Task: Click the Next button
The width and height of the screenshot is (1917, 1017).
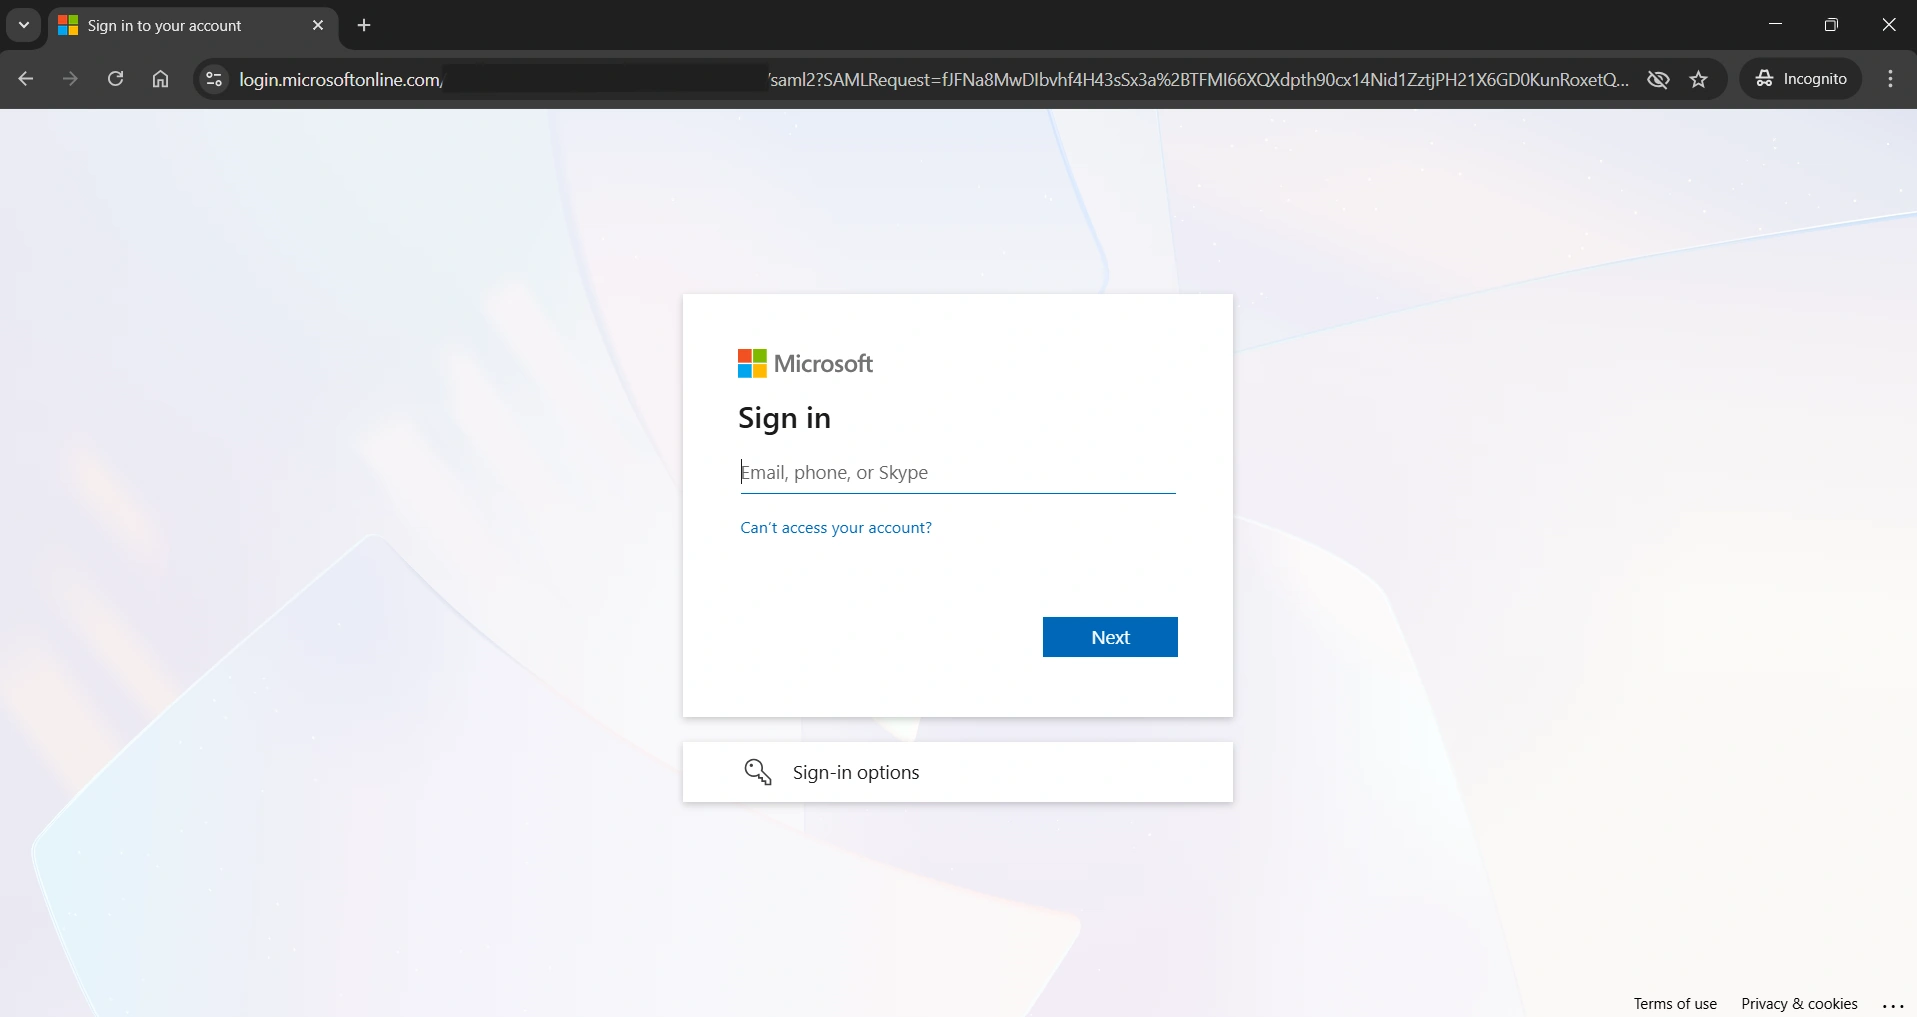Action: click(x=1110, y=637)
